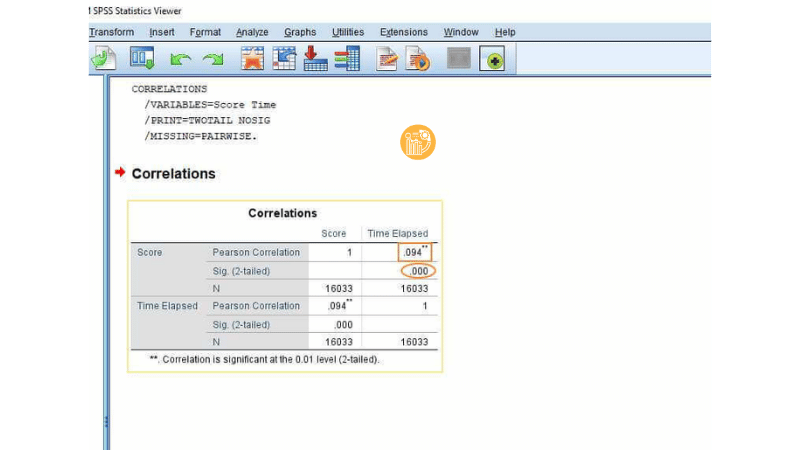Click Pearson Correlation label in Score row
800x450 pixels.
256,253
